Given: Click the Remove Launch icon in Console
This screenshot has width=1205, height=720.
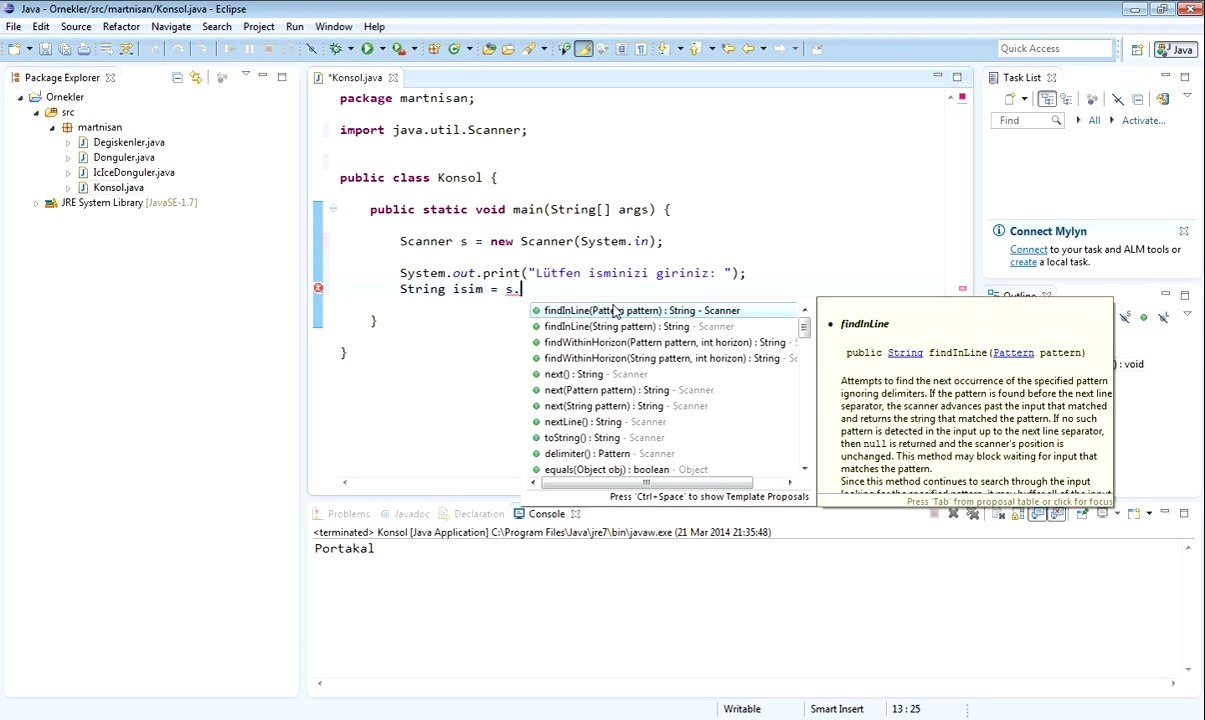Looking at the screenshot, I should tap(953, 513).
